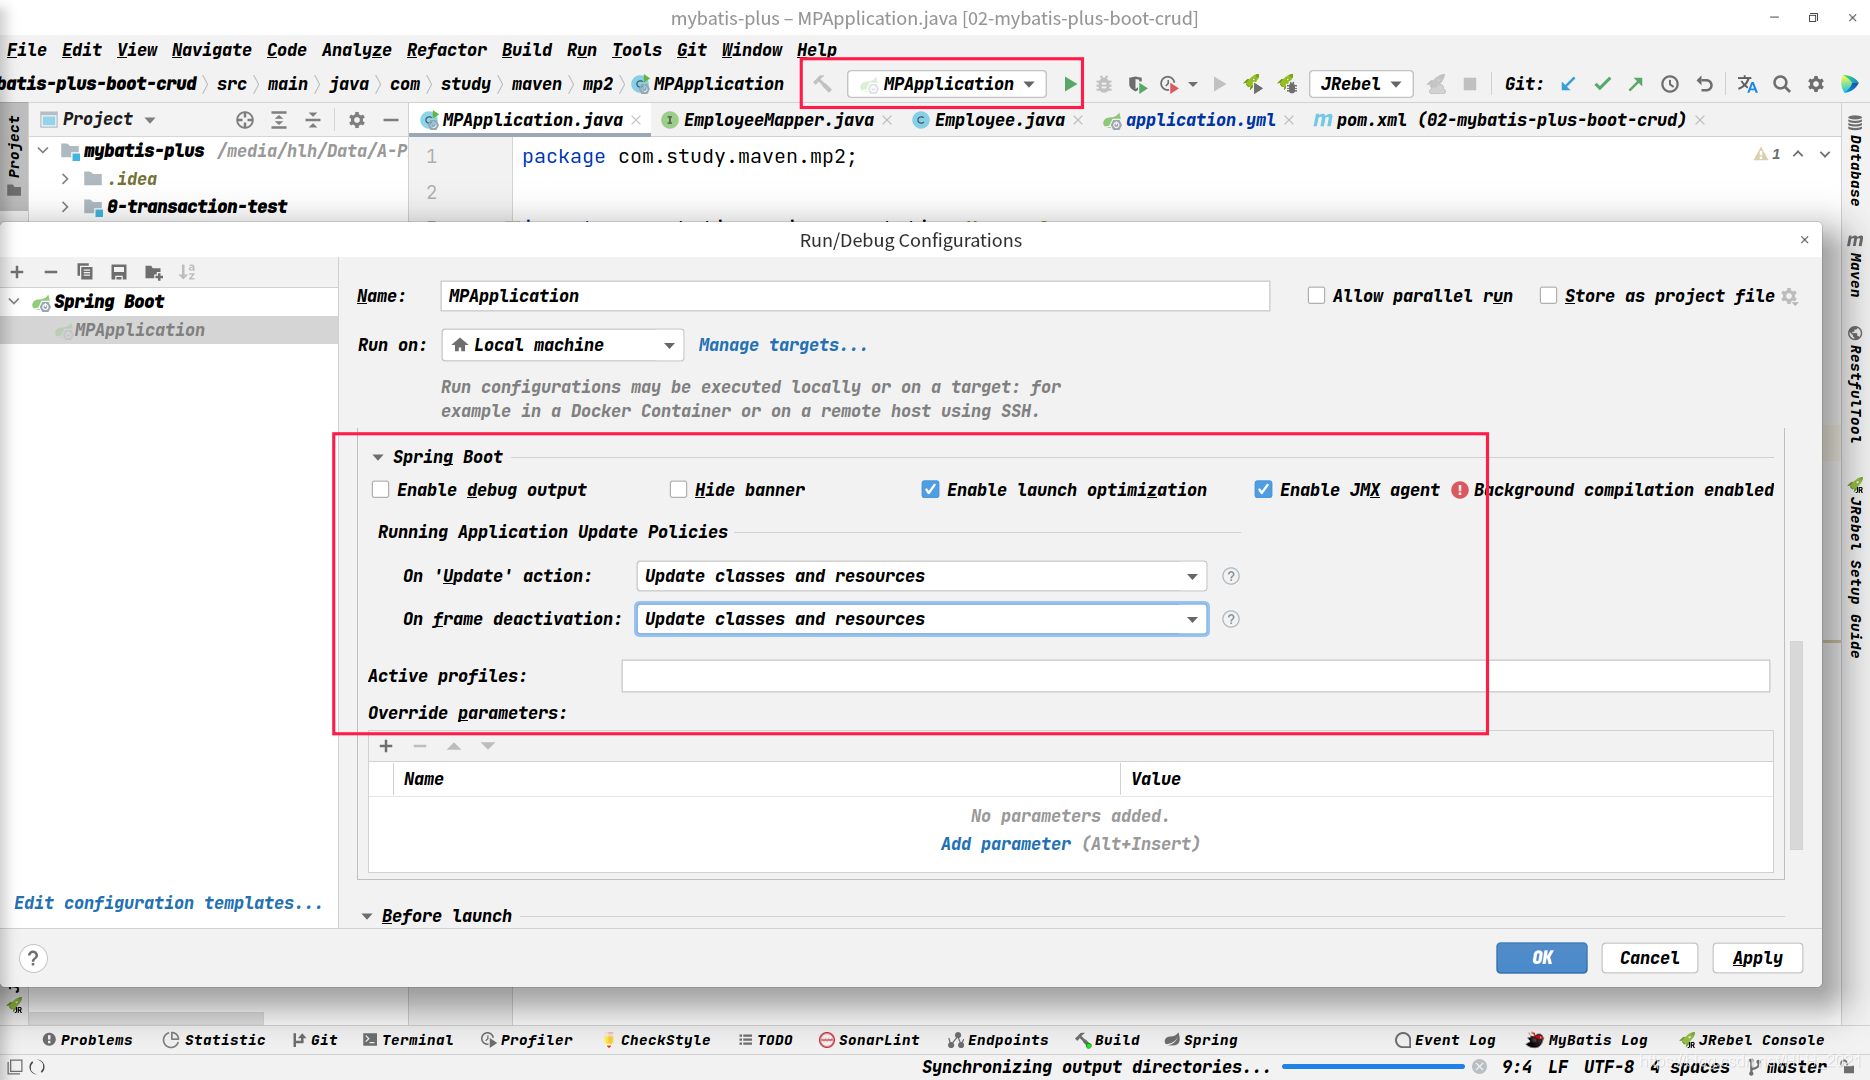Click Cancel button in dialog

[1649, 958]
